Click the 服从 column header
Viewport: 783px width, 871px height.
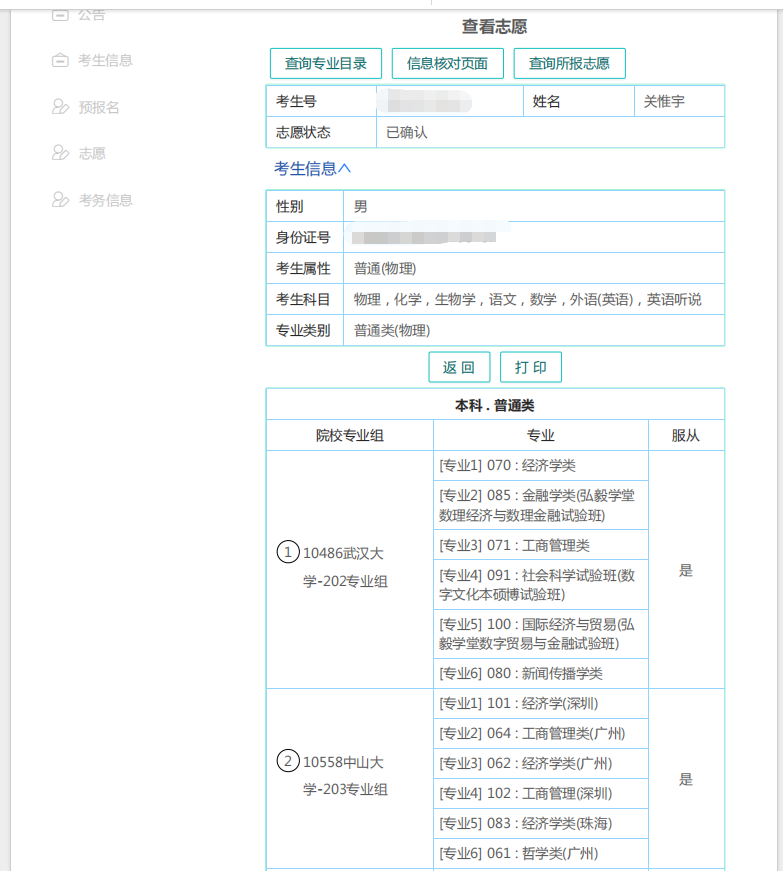tap(686, 436)
